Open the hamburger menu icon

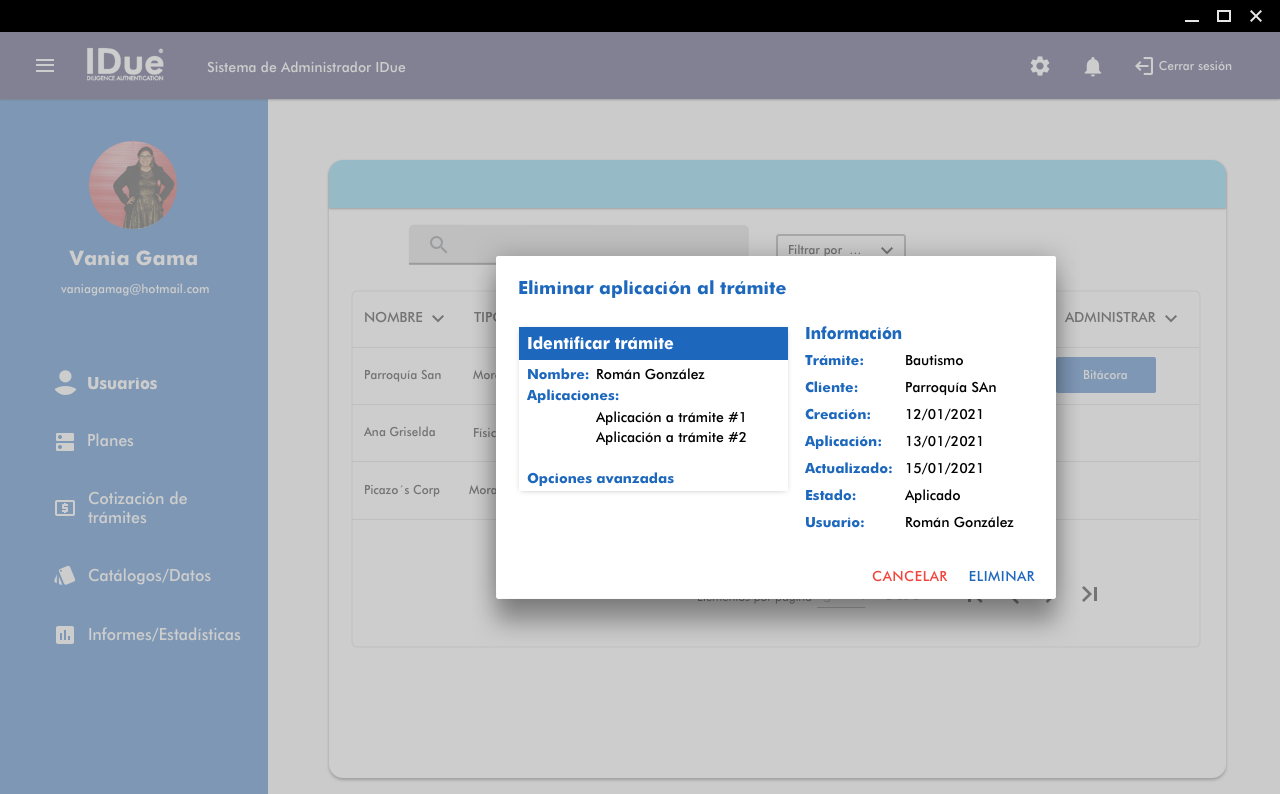45,66
